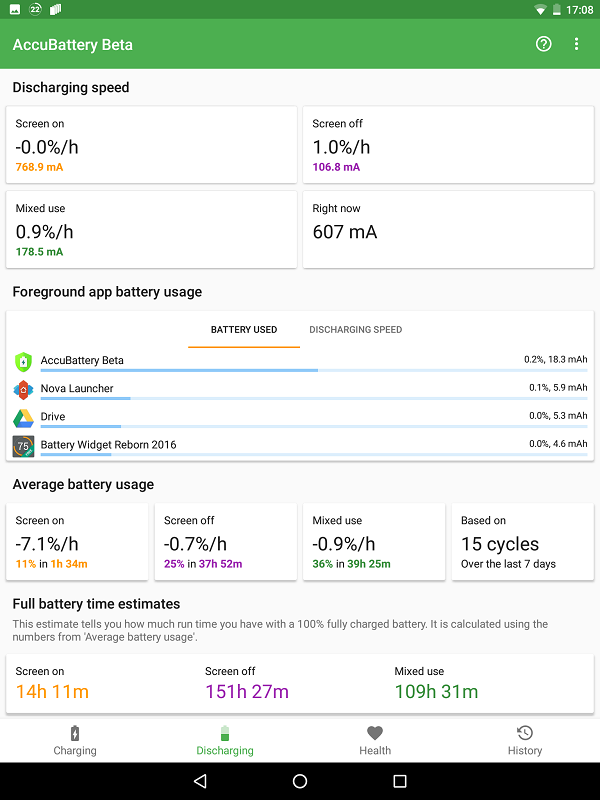Open the help question mark icon
600x800 pixels.
pos(544,44)
